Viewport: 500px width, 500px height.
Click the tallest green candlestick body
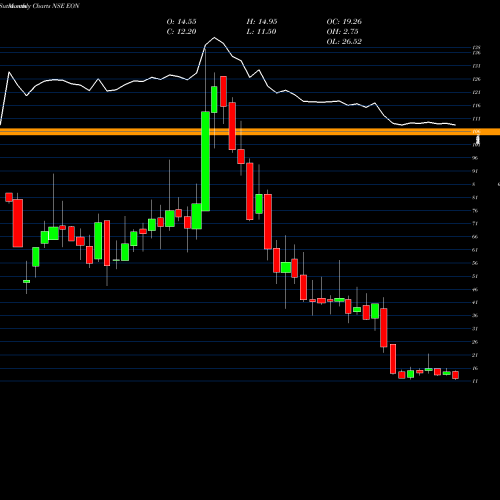(205, 161)
